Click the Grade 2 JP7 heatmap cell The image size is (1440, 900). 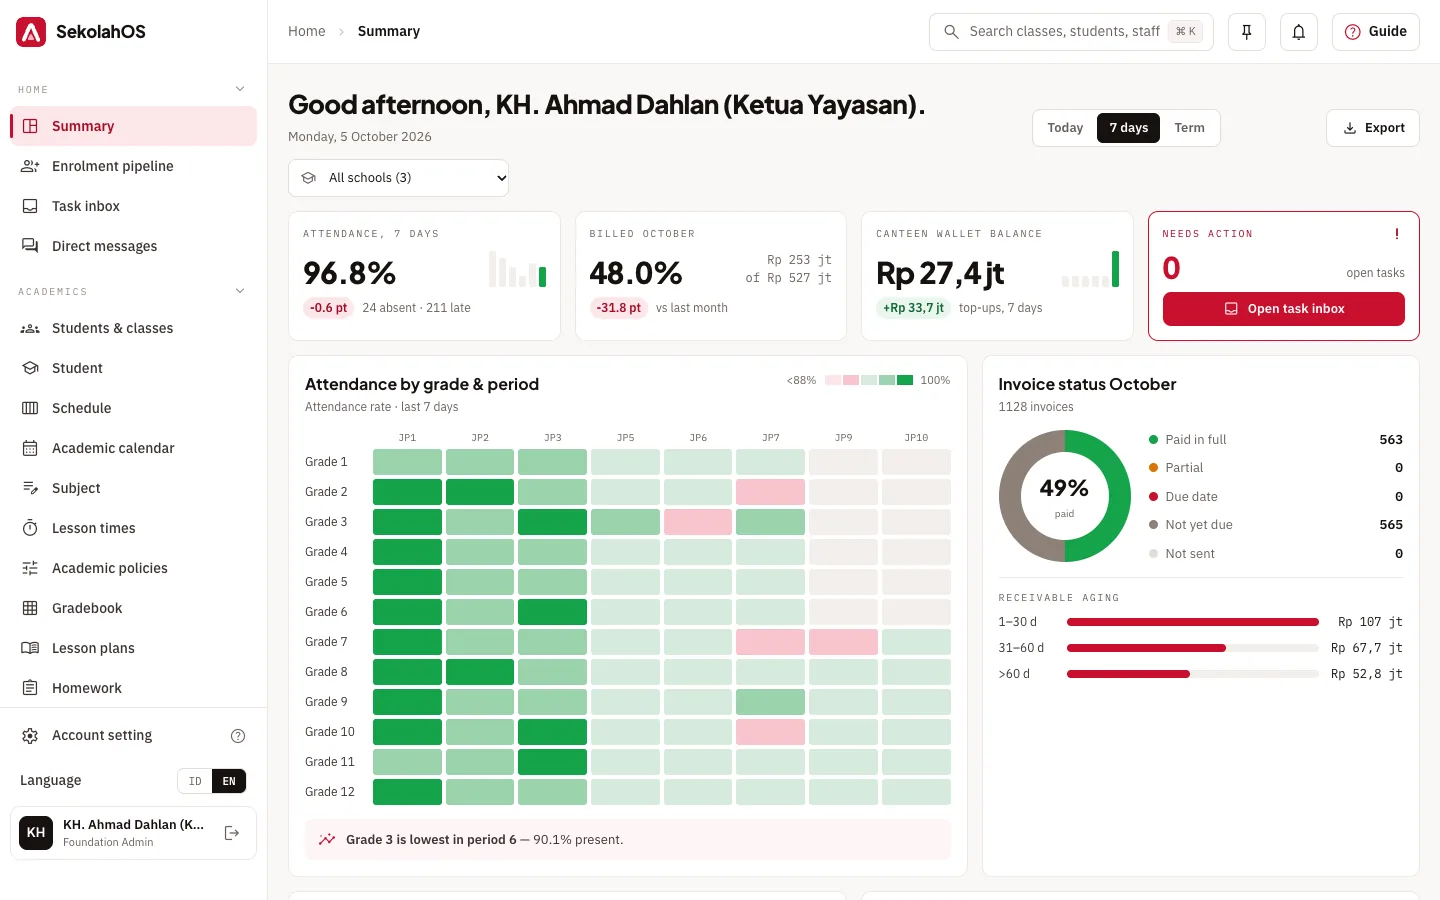(770, 492)
